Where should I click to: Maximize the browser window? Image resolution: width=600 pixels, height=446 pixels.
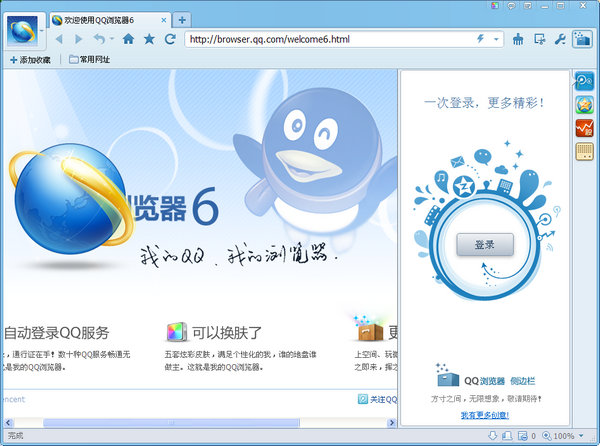[x=561, y=5]
